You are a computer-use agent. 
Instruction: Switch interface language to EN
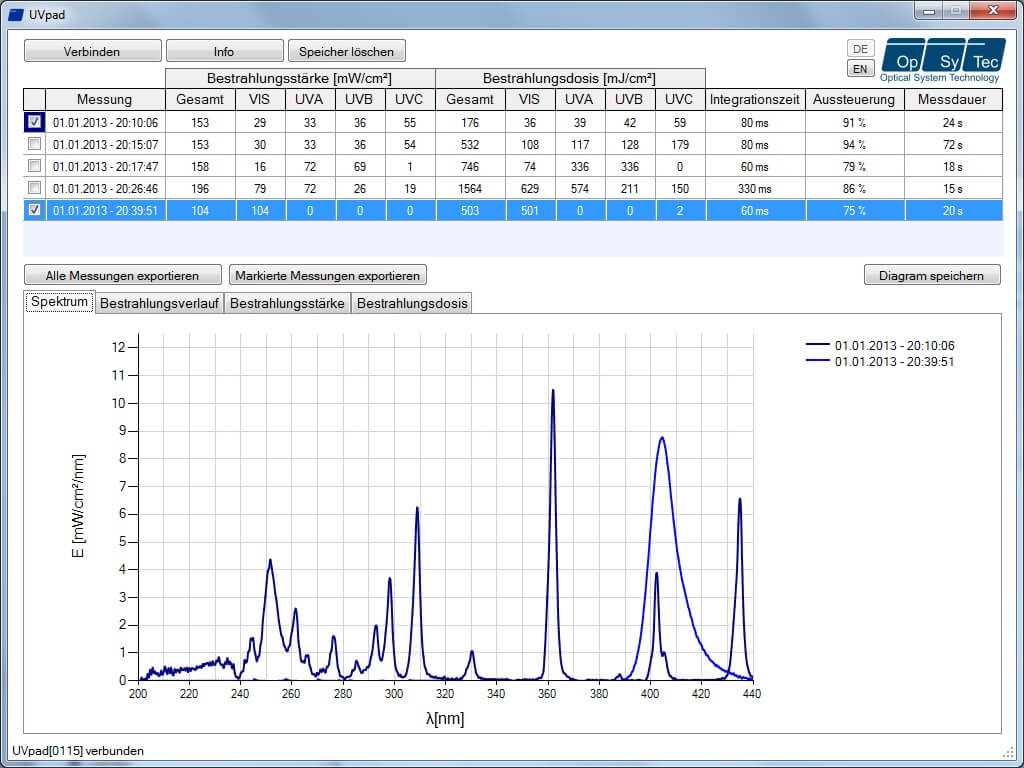(x=856, y=67)
